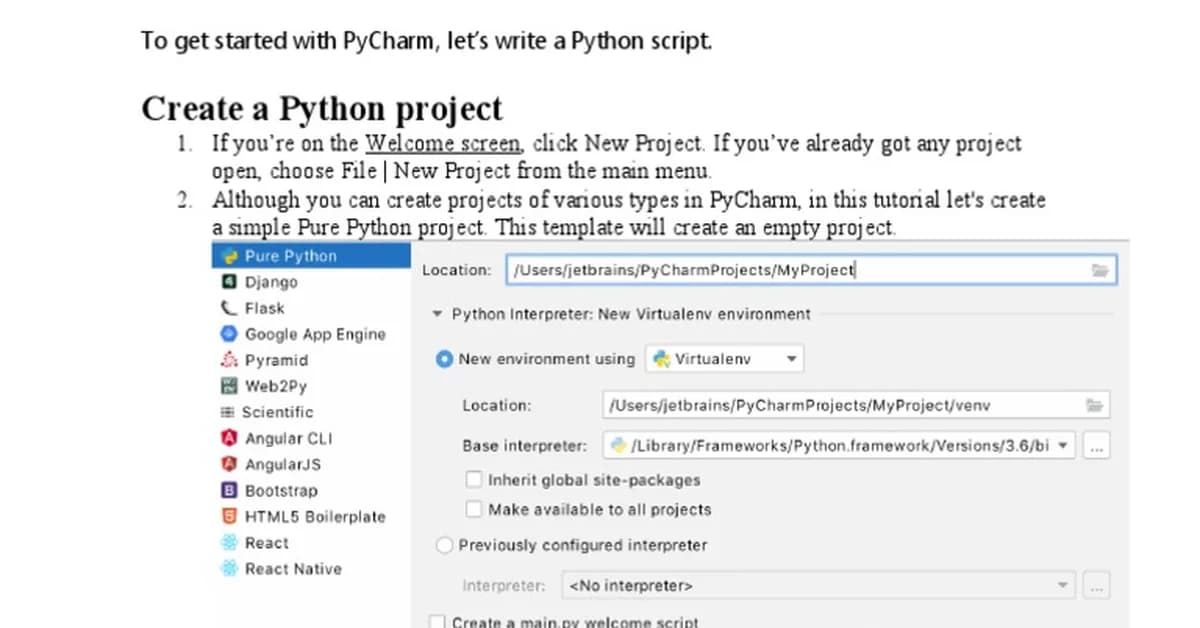Viewport: 1200px width, 628px height.
Task: Click the browse button beside Base interpreter
Action: point(1096,446)
